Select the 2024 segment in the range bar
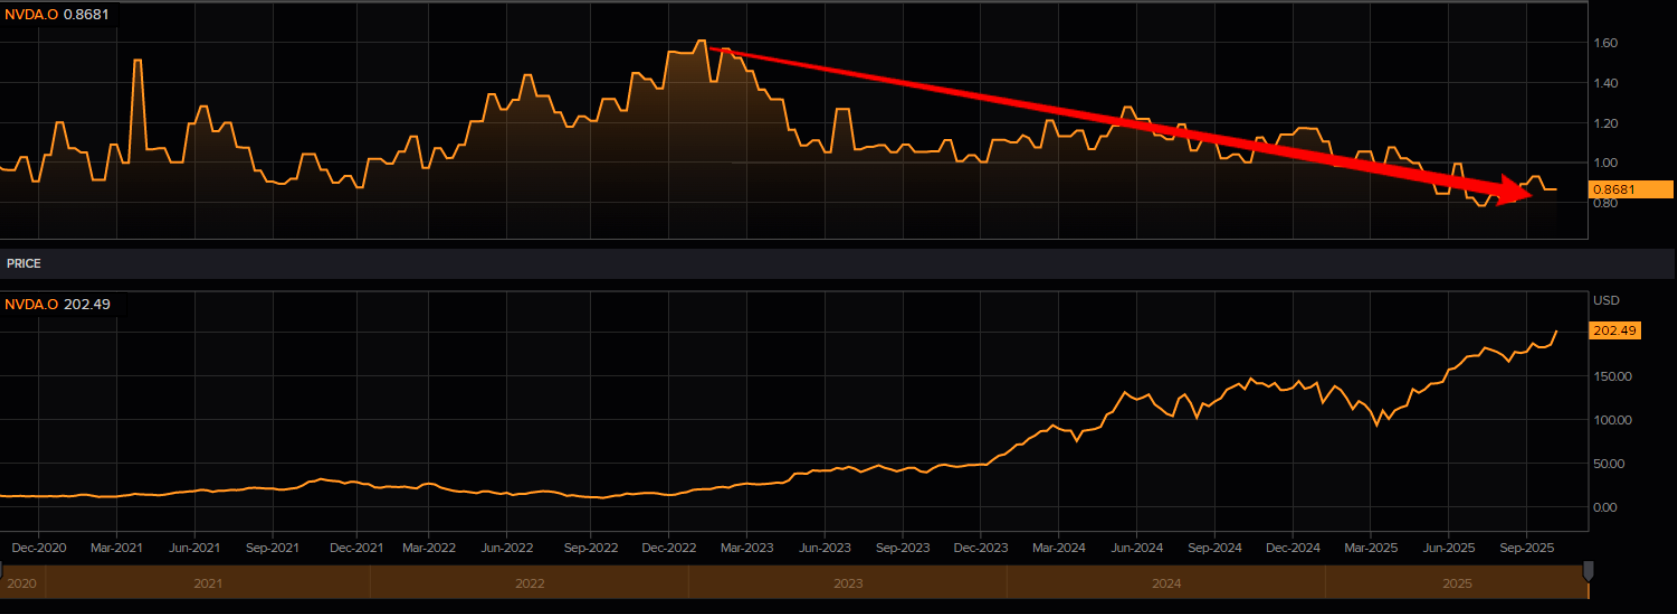 [x=1166, y=583]
